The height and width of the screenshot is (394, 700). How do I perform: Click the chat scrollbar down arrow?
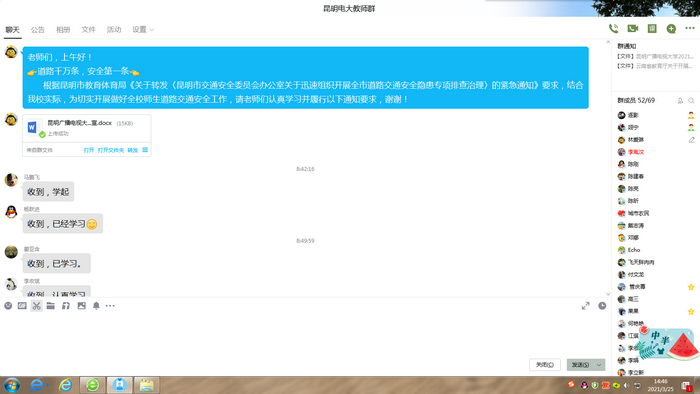tap(608, 294)
